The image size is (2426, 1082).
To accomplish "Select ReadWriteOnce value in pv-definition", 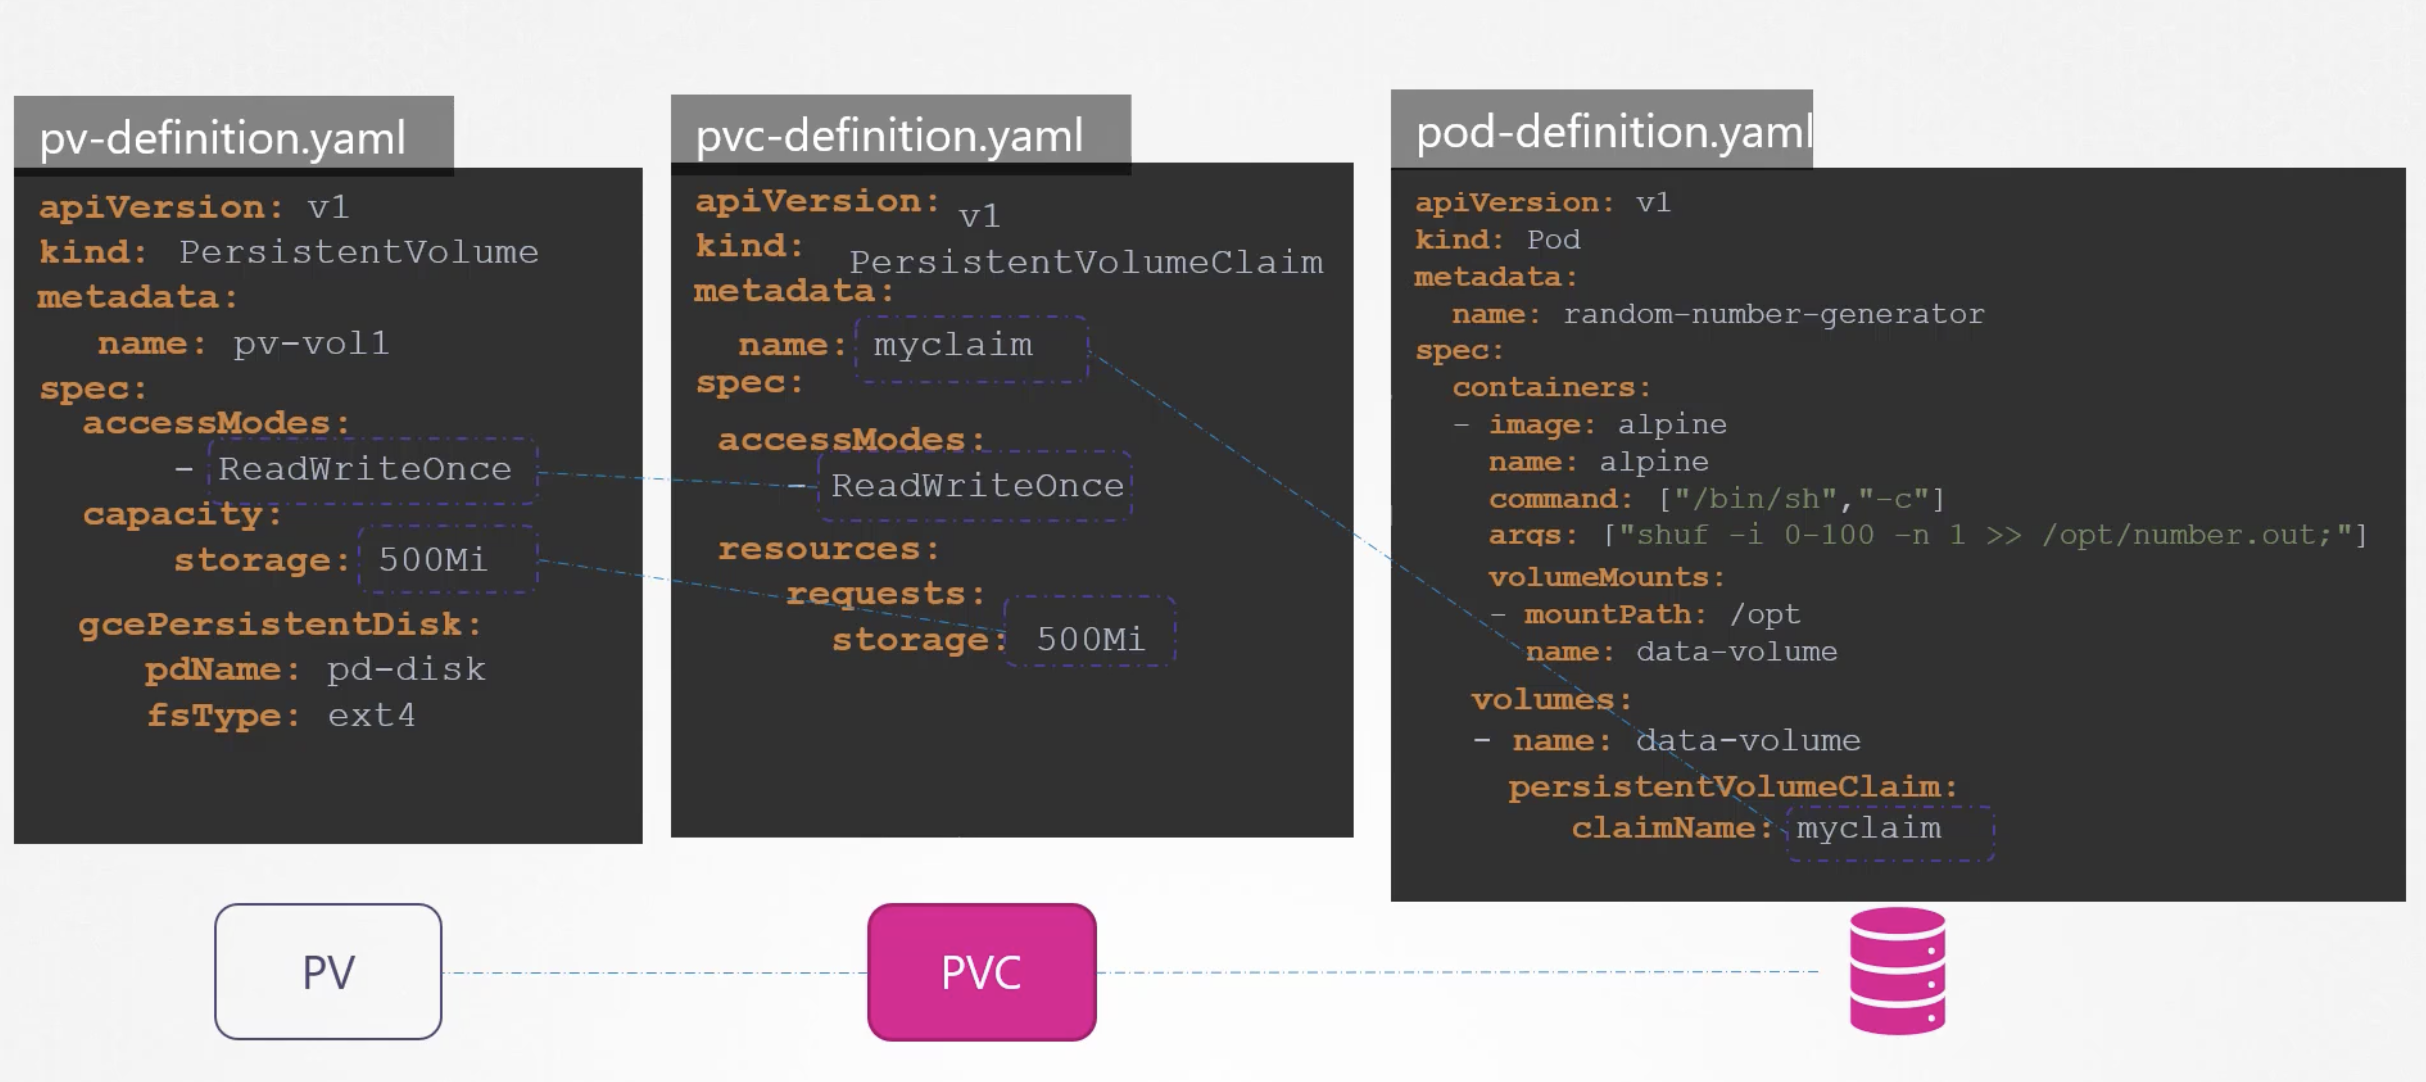I will click(366, 468).
